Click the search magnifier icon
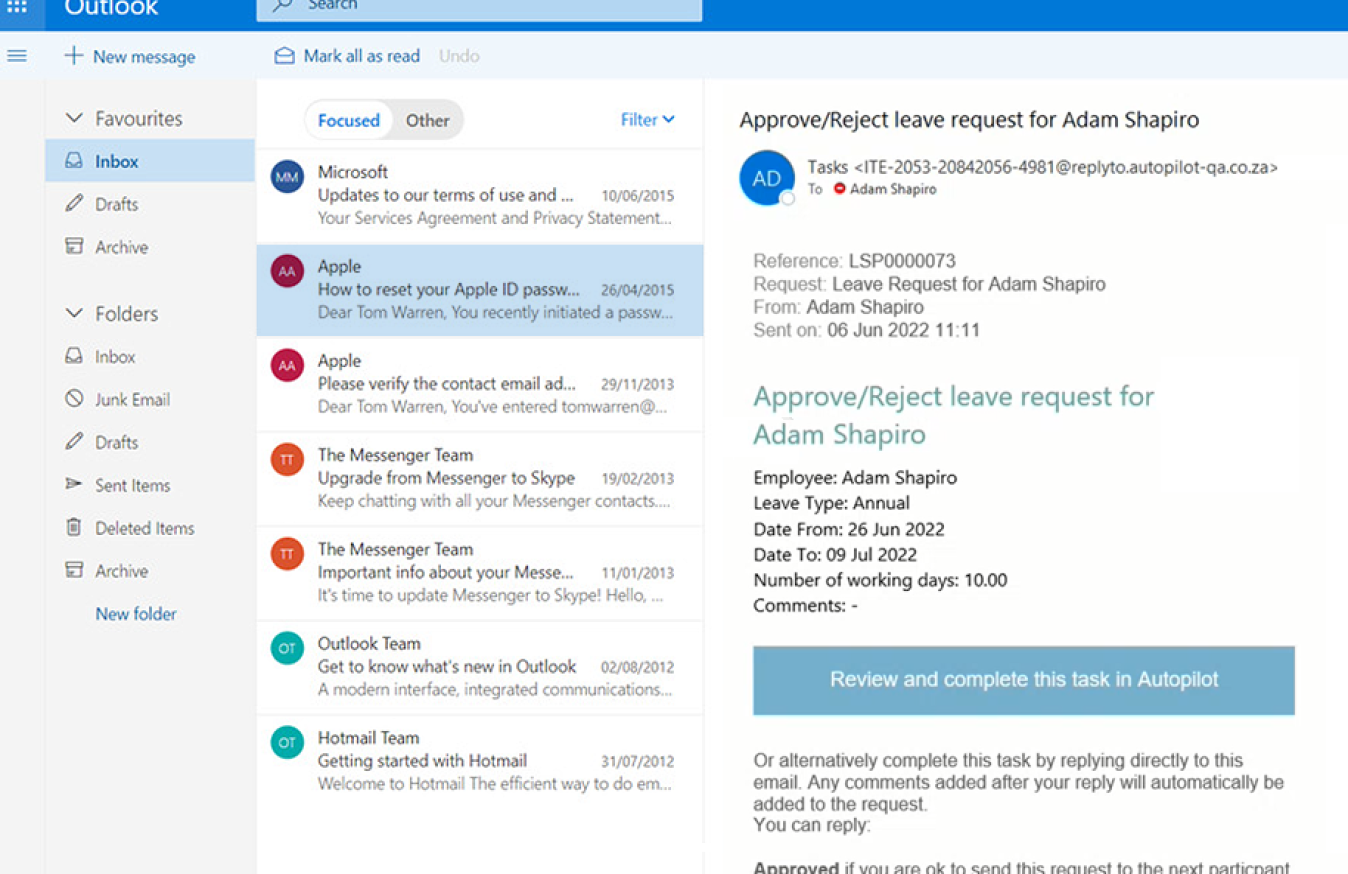Image resolution: width=1348 pixels, height=874 pixels. [284, 6]
